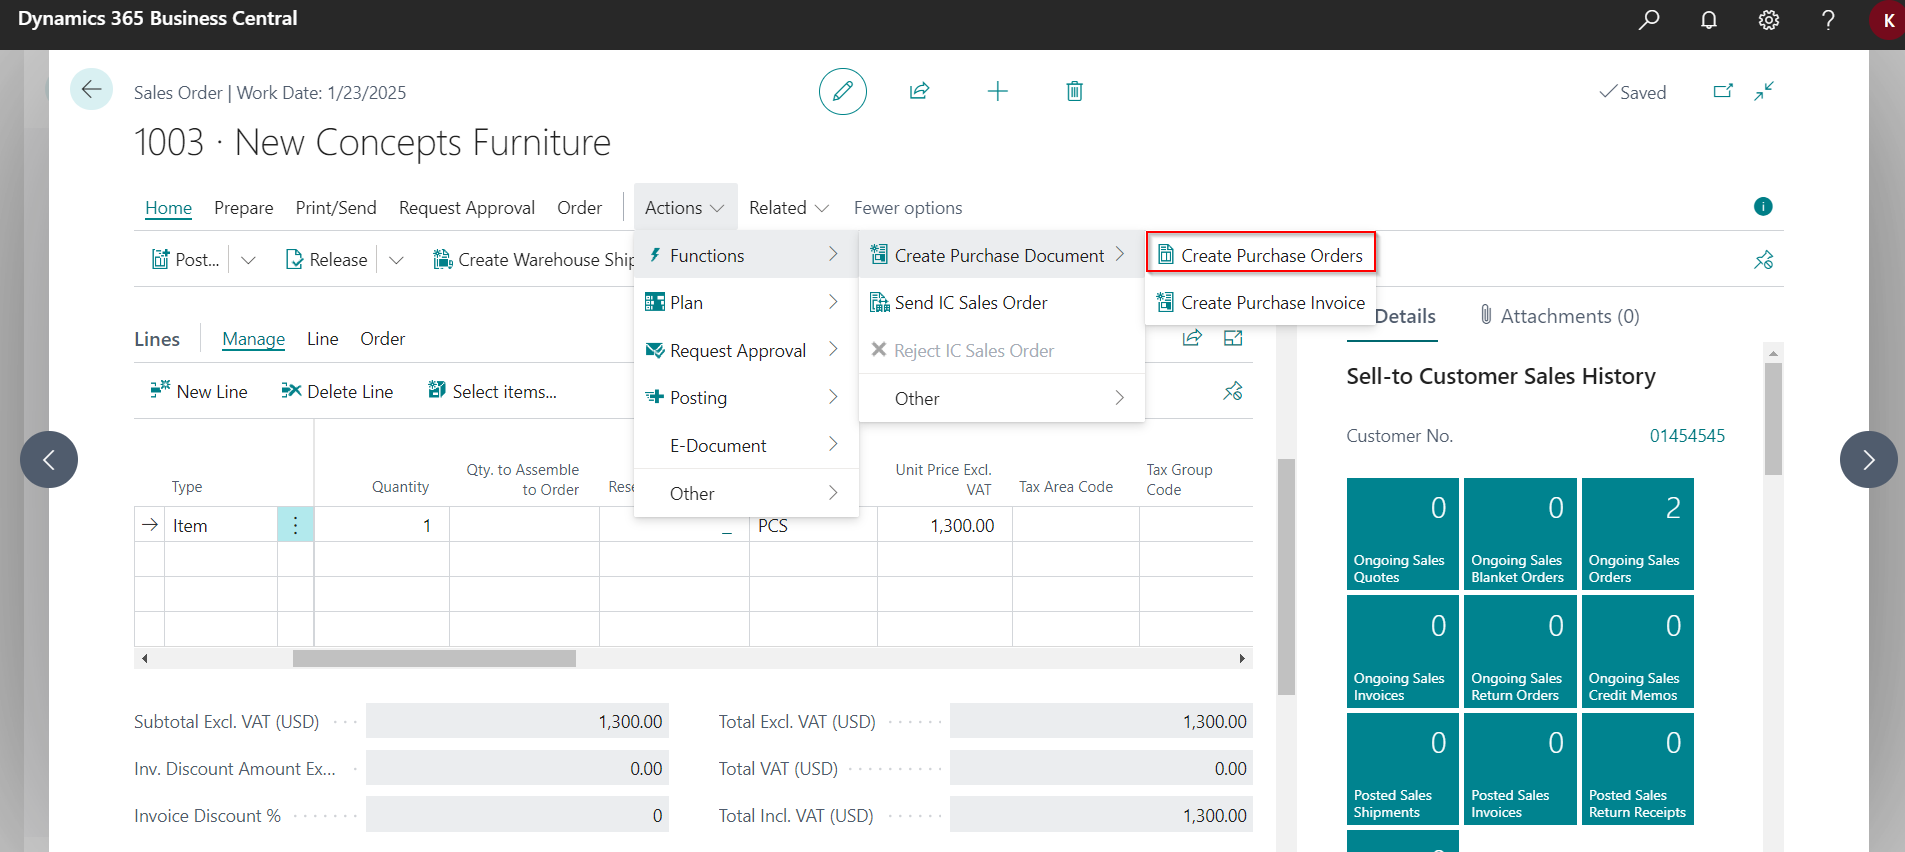The image size is (1905, 852).
Task: Toggle the info FactBox icon
Action: pos(1763,206)
